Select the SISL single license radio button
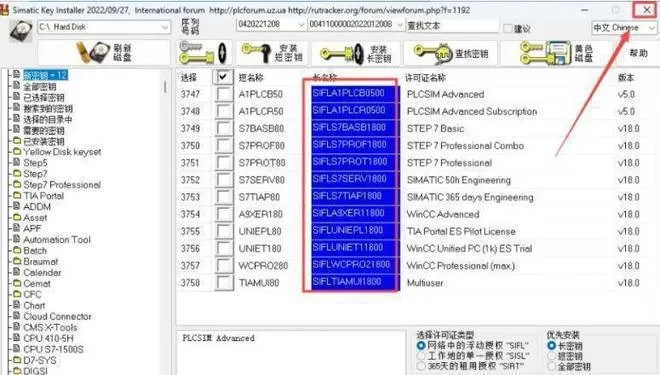 pos(421,356)
